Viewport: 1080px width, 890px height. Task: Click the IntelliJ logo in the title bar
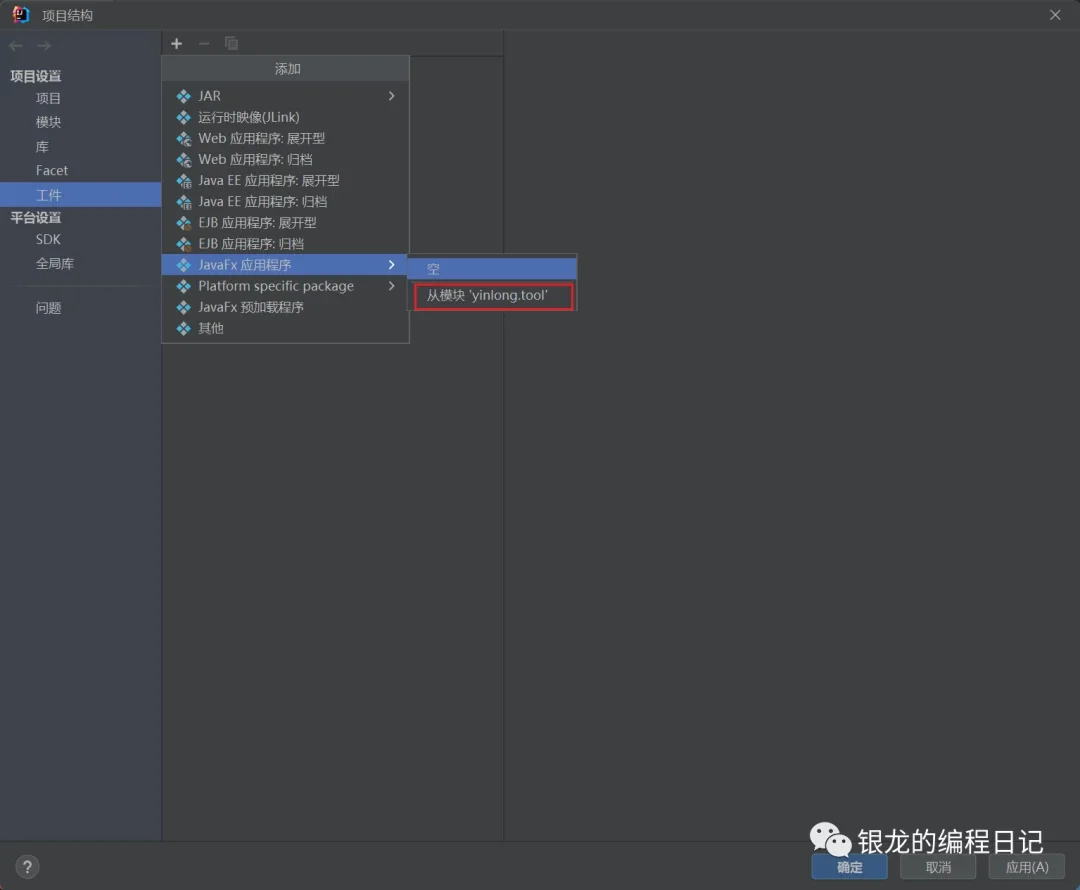coord(21,14)
